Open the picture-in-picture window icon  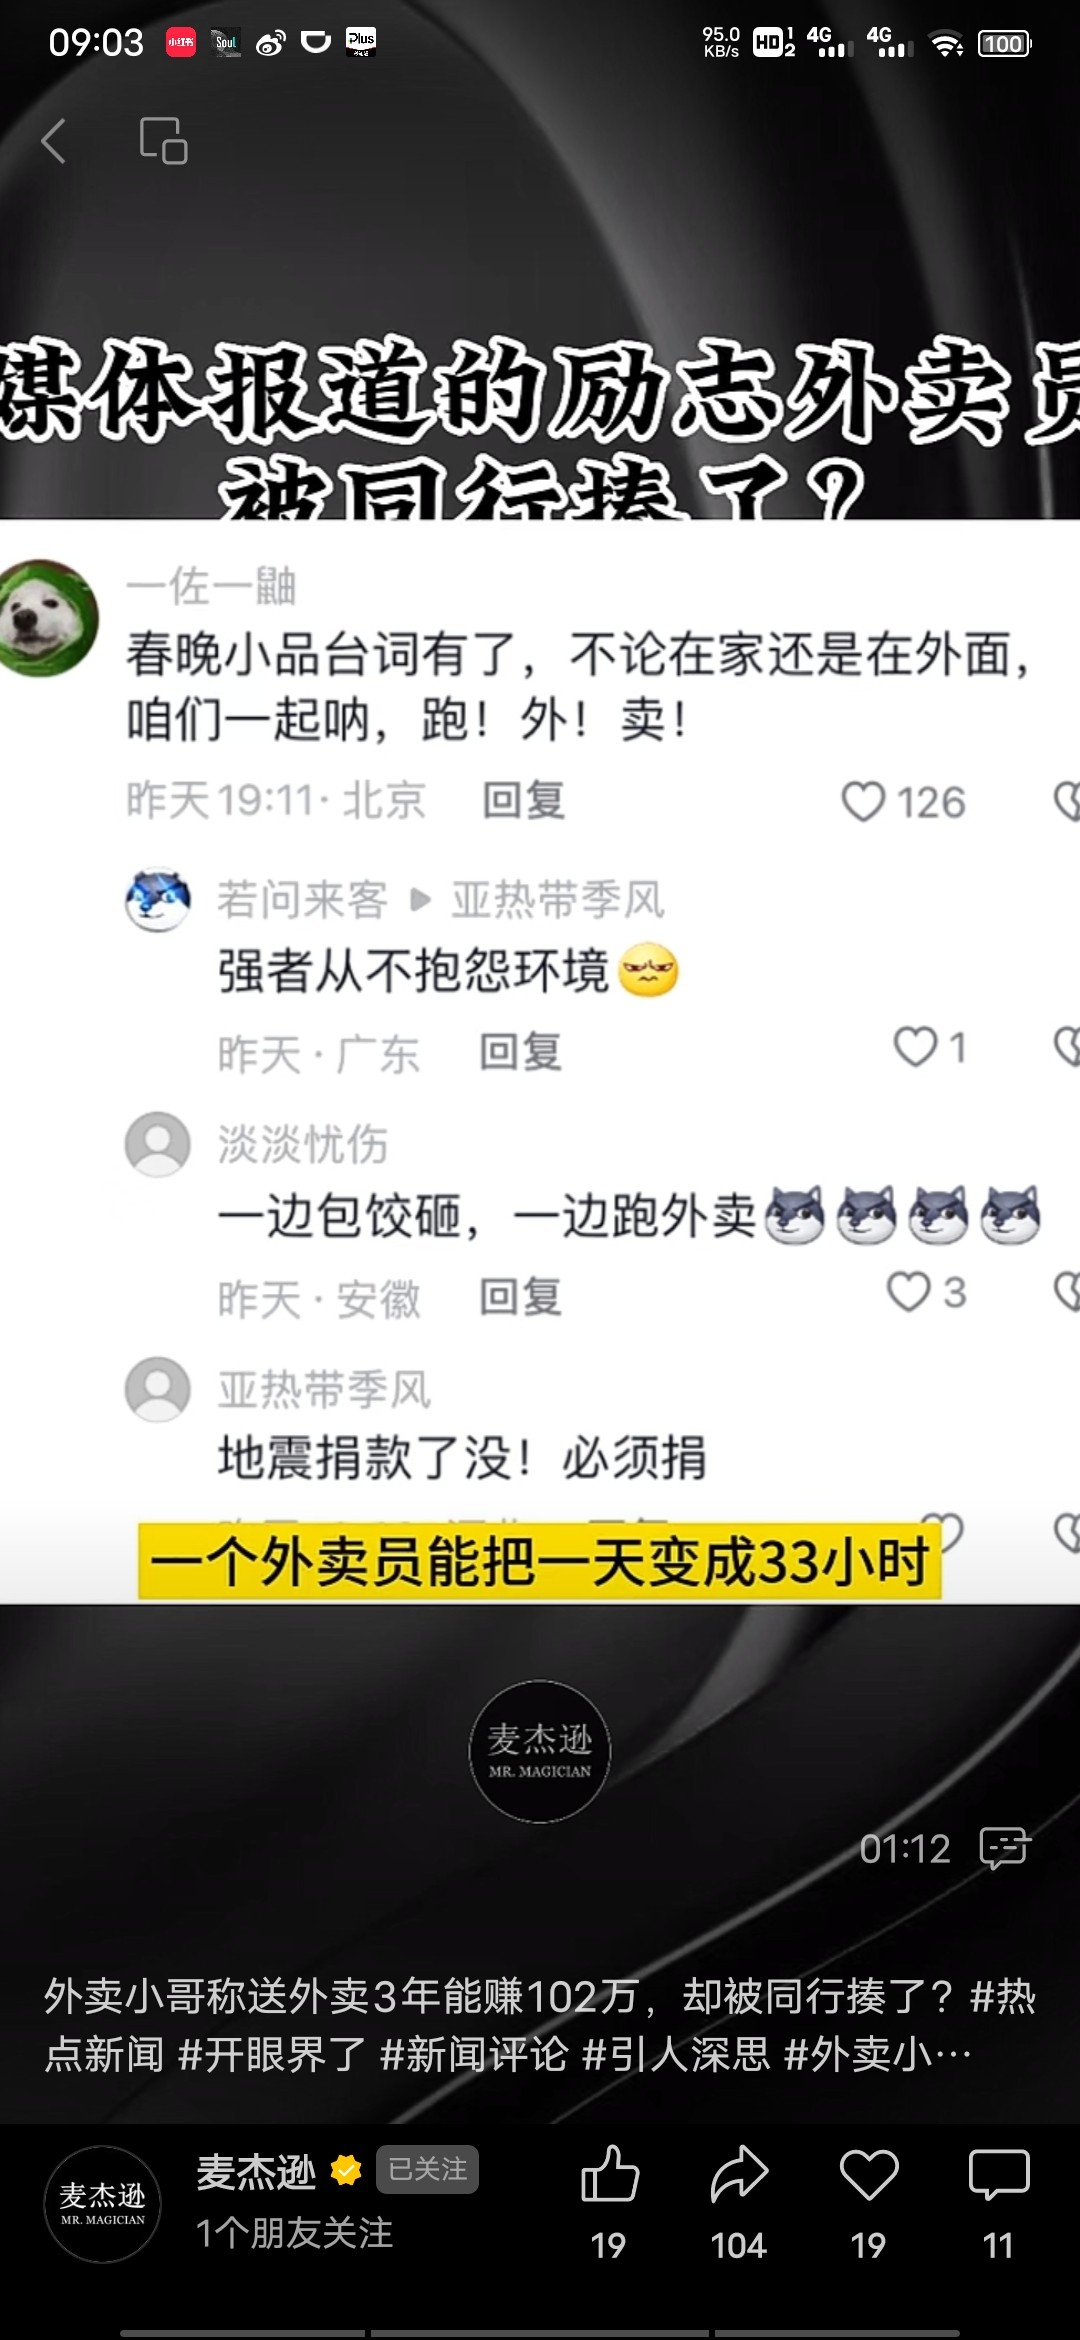pyautogui.click(x=164, y=141)
